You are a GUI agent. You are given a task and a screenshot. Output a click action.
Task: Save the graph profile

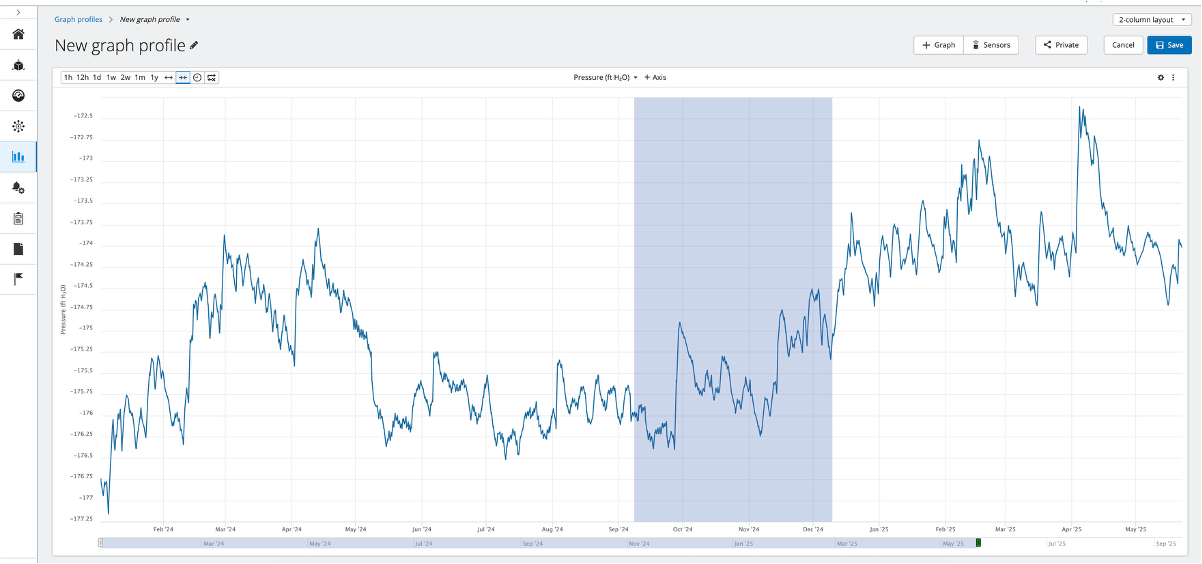1169,45
